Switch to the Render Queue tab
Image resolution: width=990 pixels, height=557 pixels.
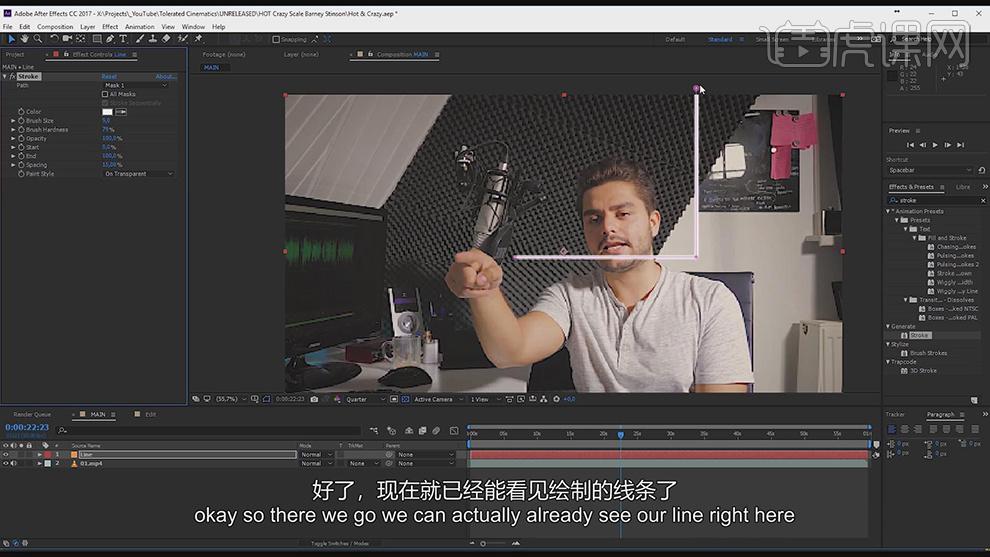coord(32,414)
